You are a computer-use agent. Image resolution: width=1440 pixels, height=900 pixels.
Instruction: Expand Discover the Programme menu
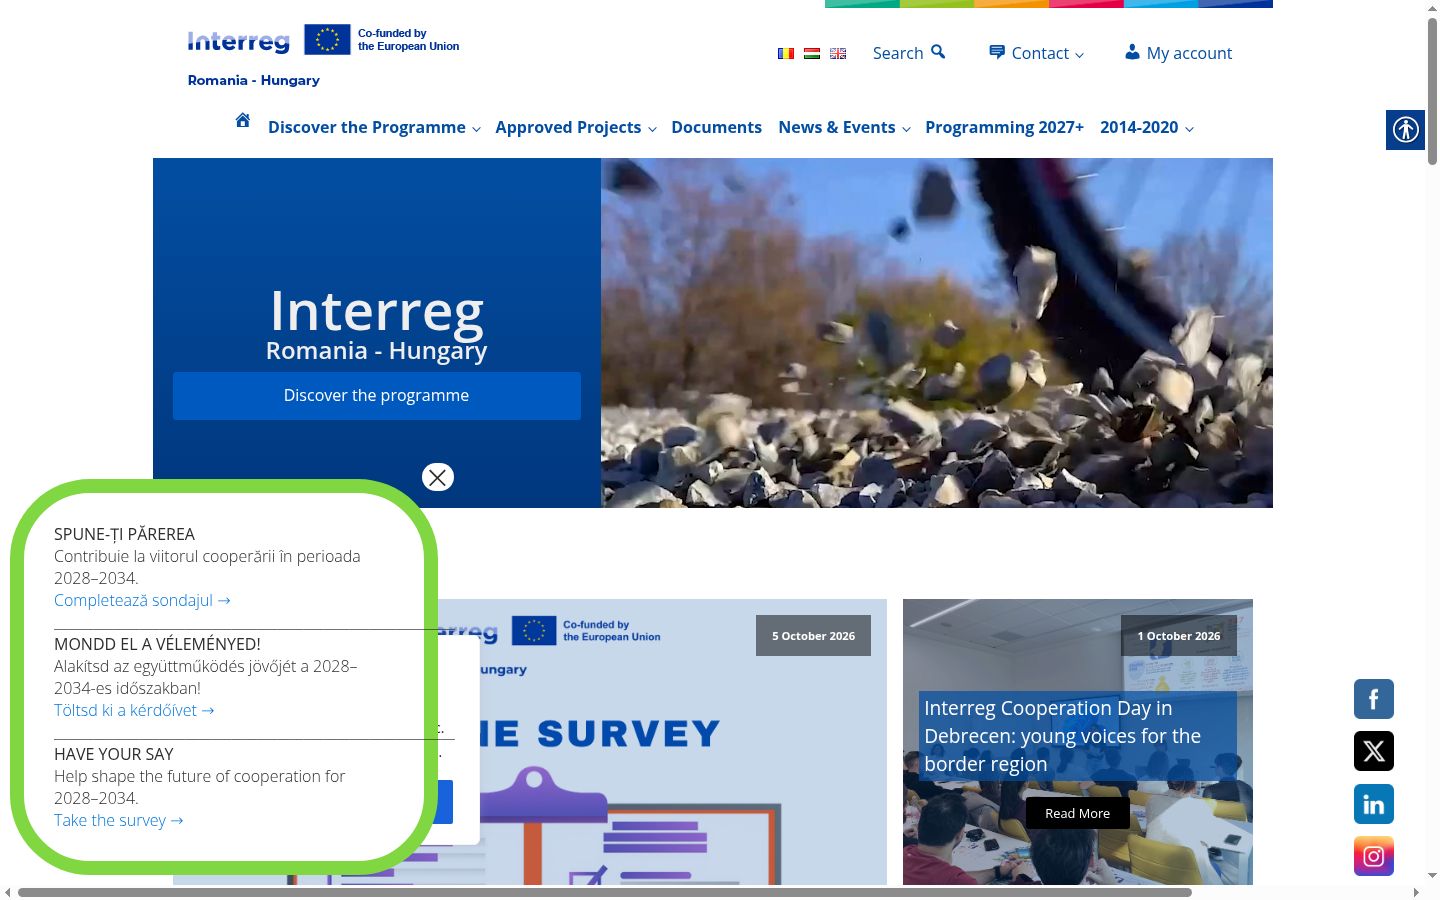coord(374,127)
